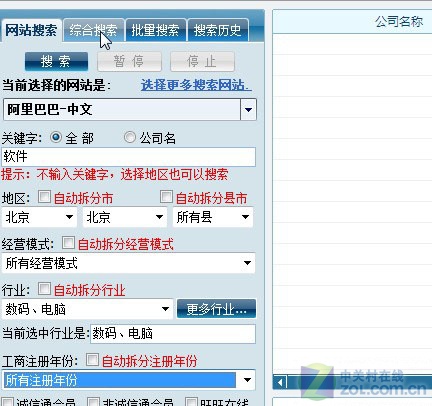Enable the 自动拆分行业 checkbox

[44, 289]
